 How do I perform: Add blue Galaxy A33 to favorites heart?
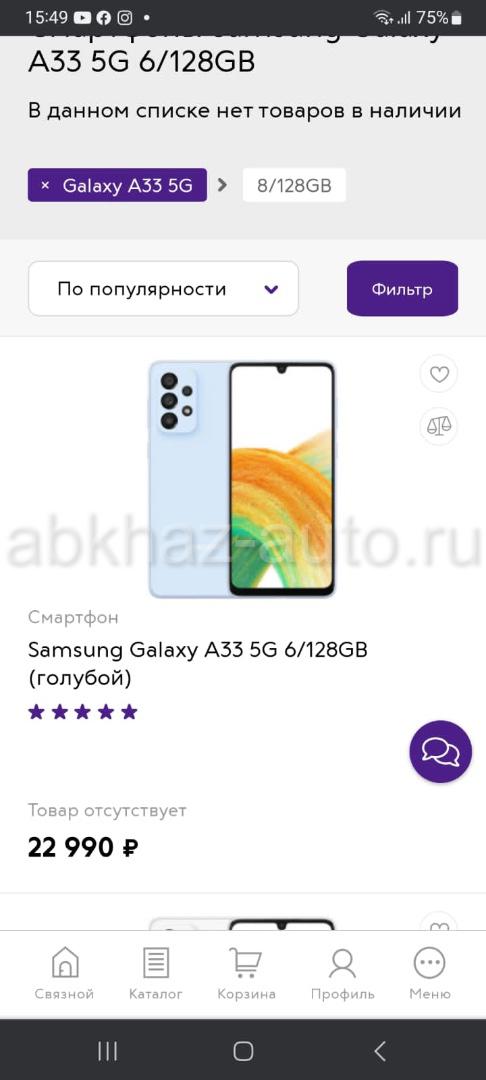pos(439,374)
